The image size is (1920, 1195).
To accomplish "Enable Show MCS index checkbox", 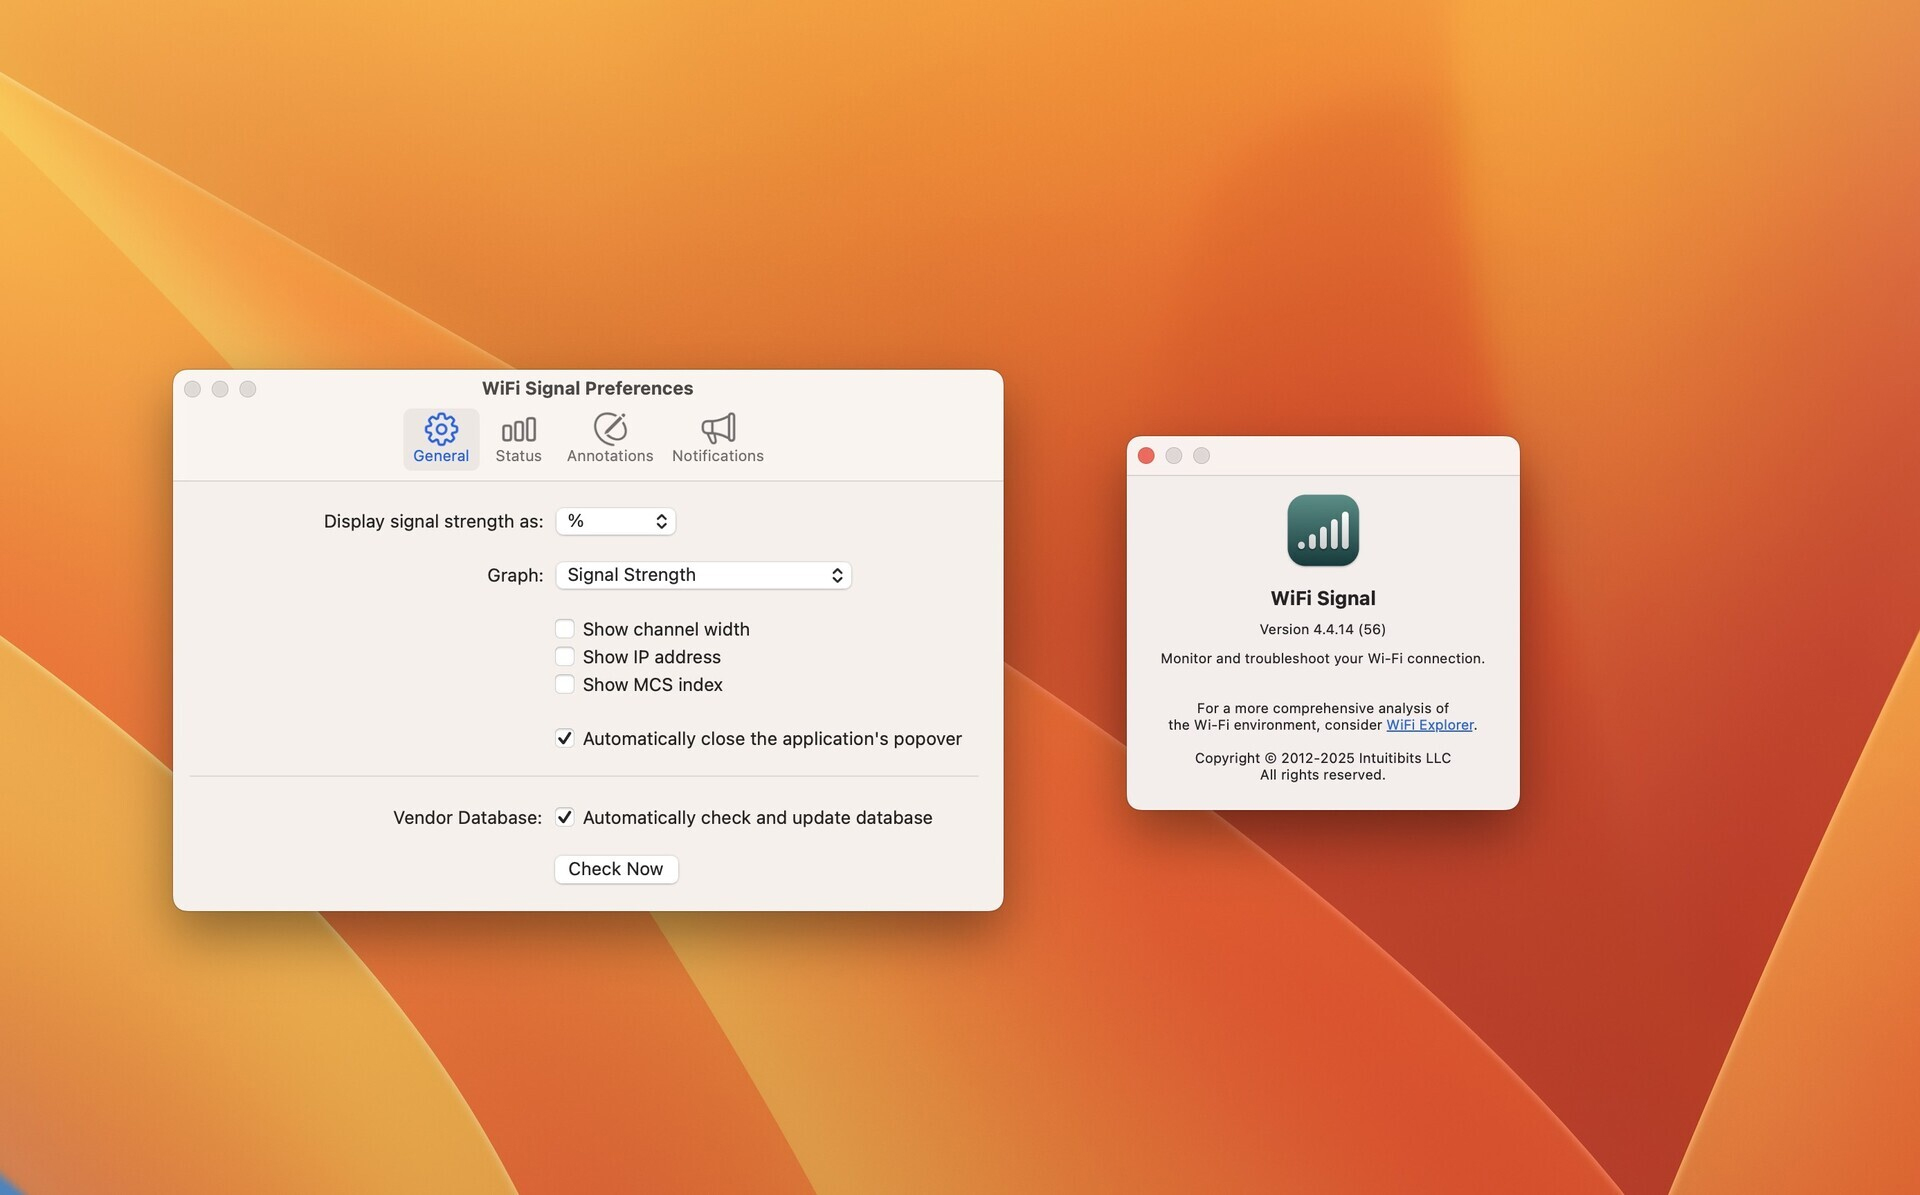I will (x=565, y=685).
